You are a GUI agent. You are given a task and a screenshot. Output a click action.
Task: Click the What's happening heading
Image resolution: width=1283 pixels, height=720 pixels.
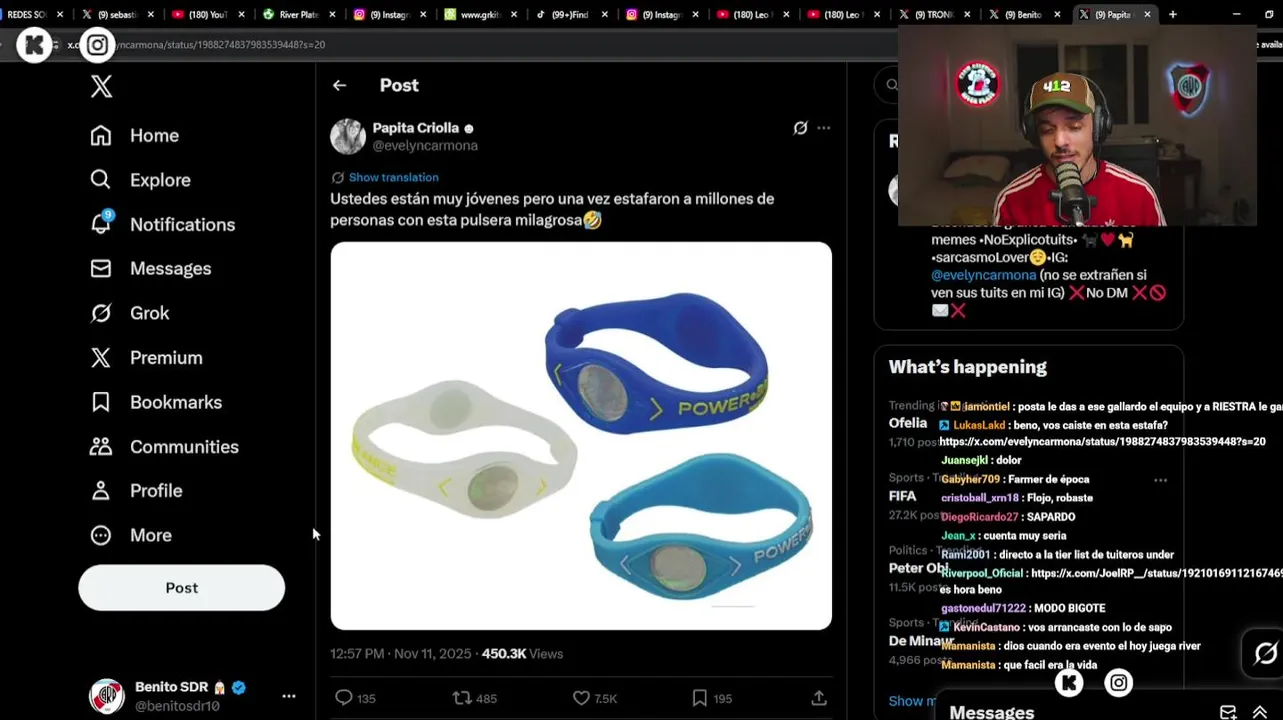968,367
